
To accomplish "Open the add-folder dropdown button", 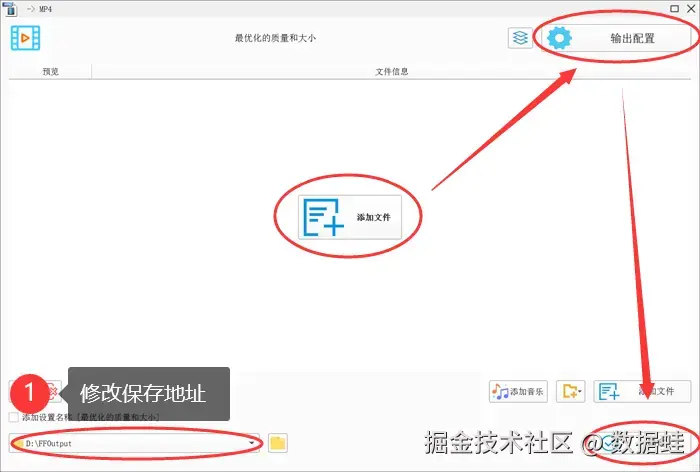I will coord(571,392).
